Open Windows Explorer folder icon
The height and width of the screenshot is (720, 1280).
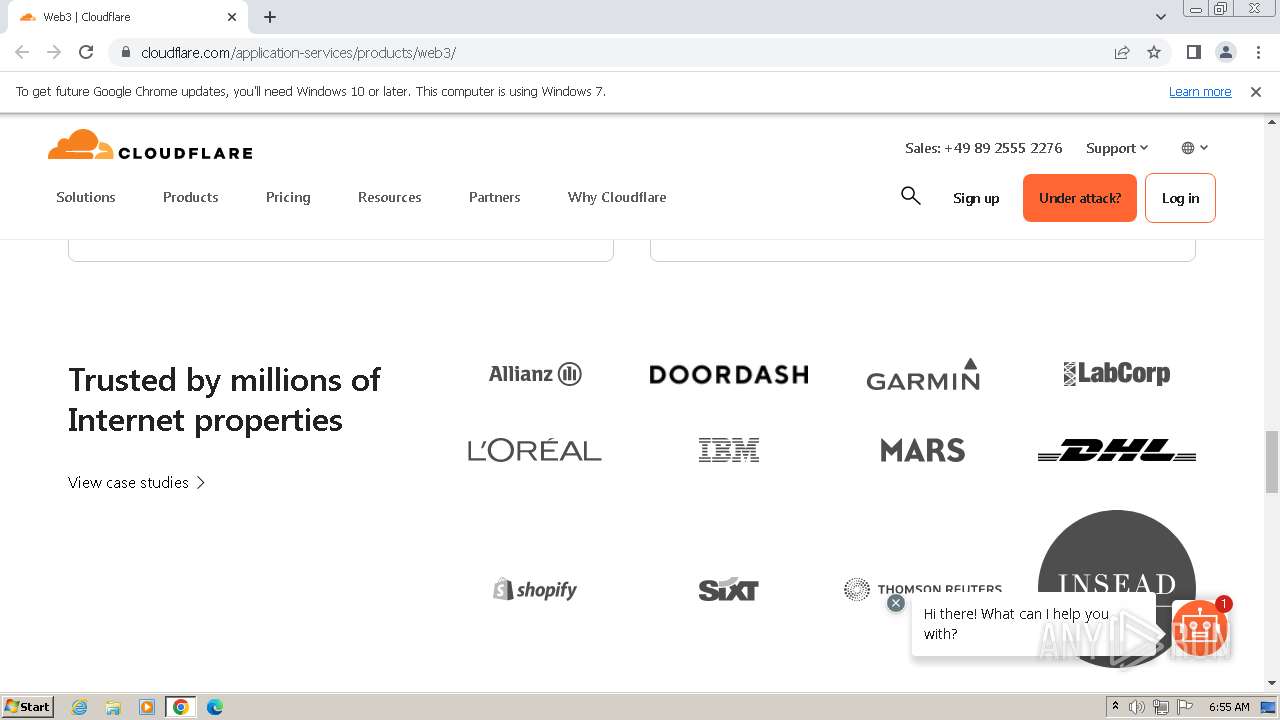(113, 707)
